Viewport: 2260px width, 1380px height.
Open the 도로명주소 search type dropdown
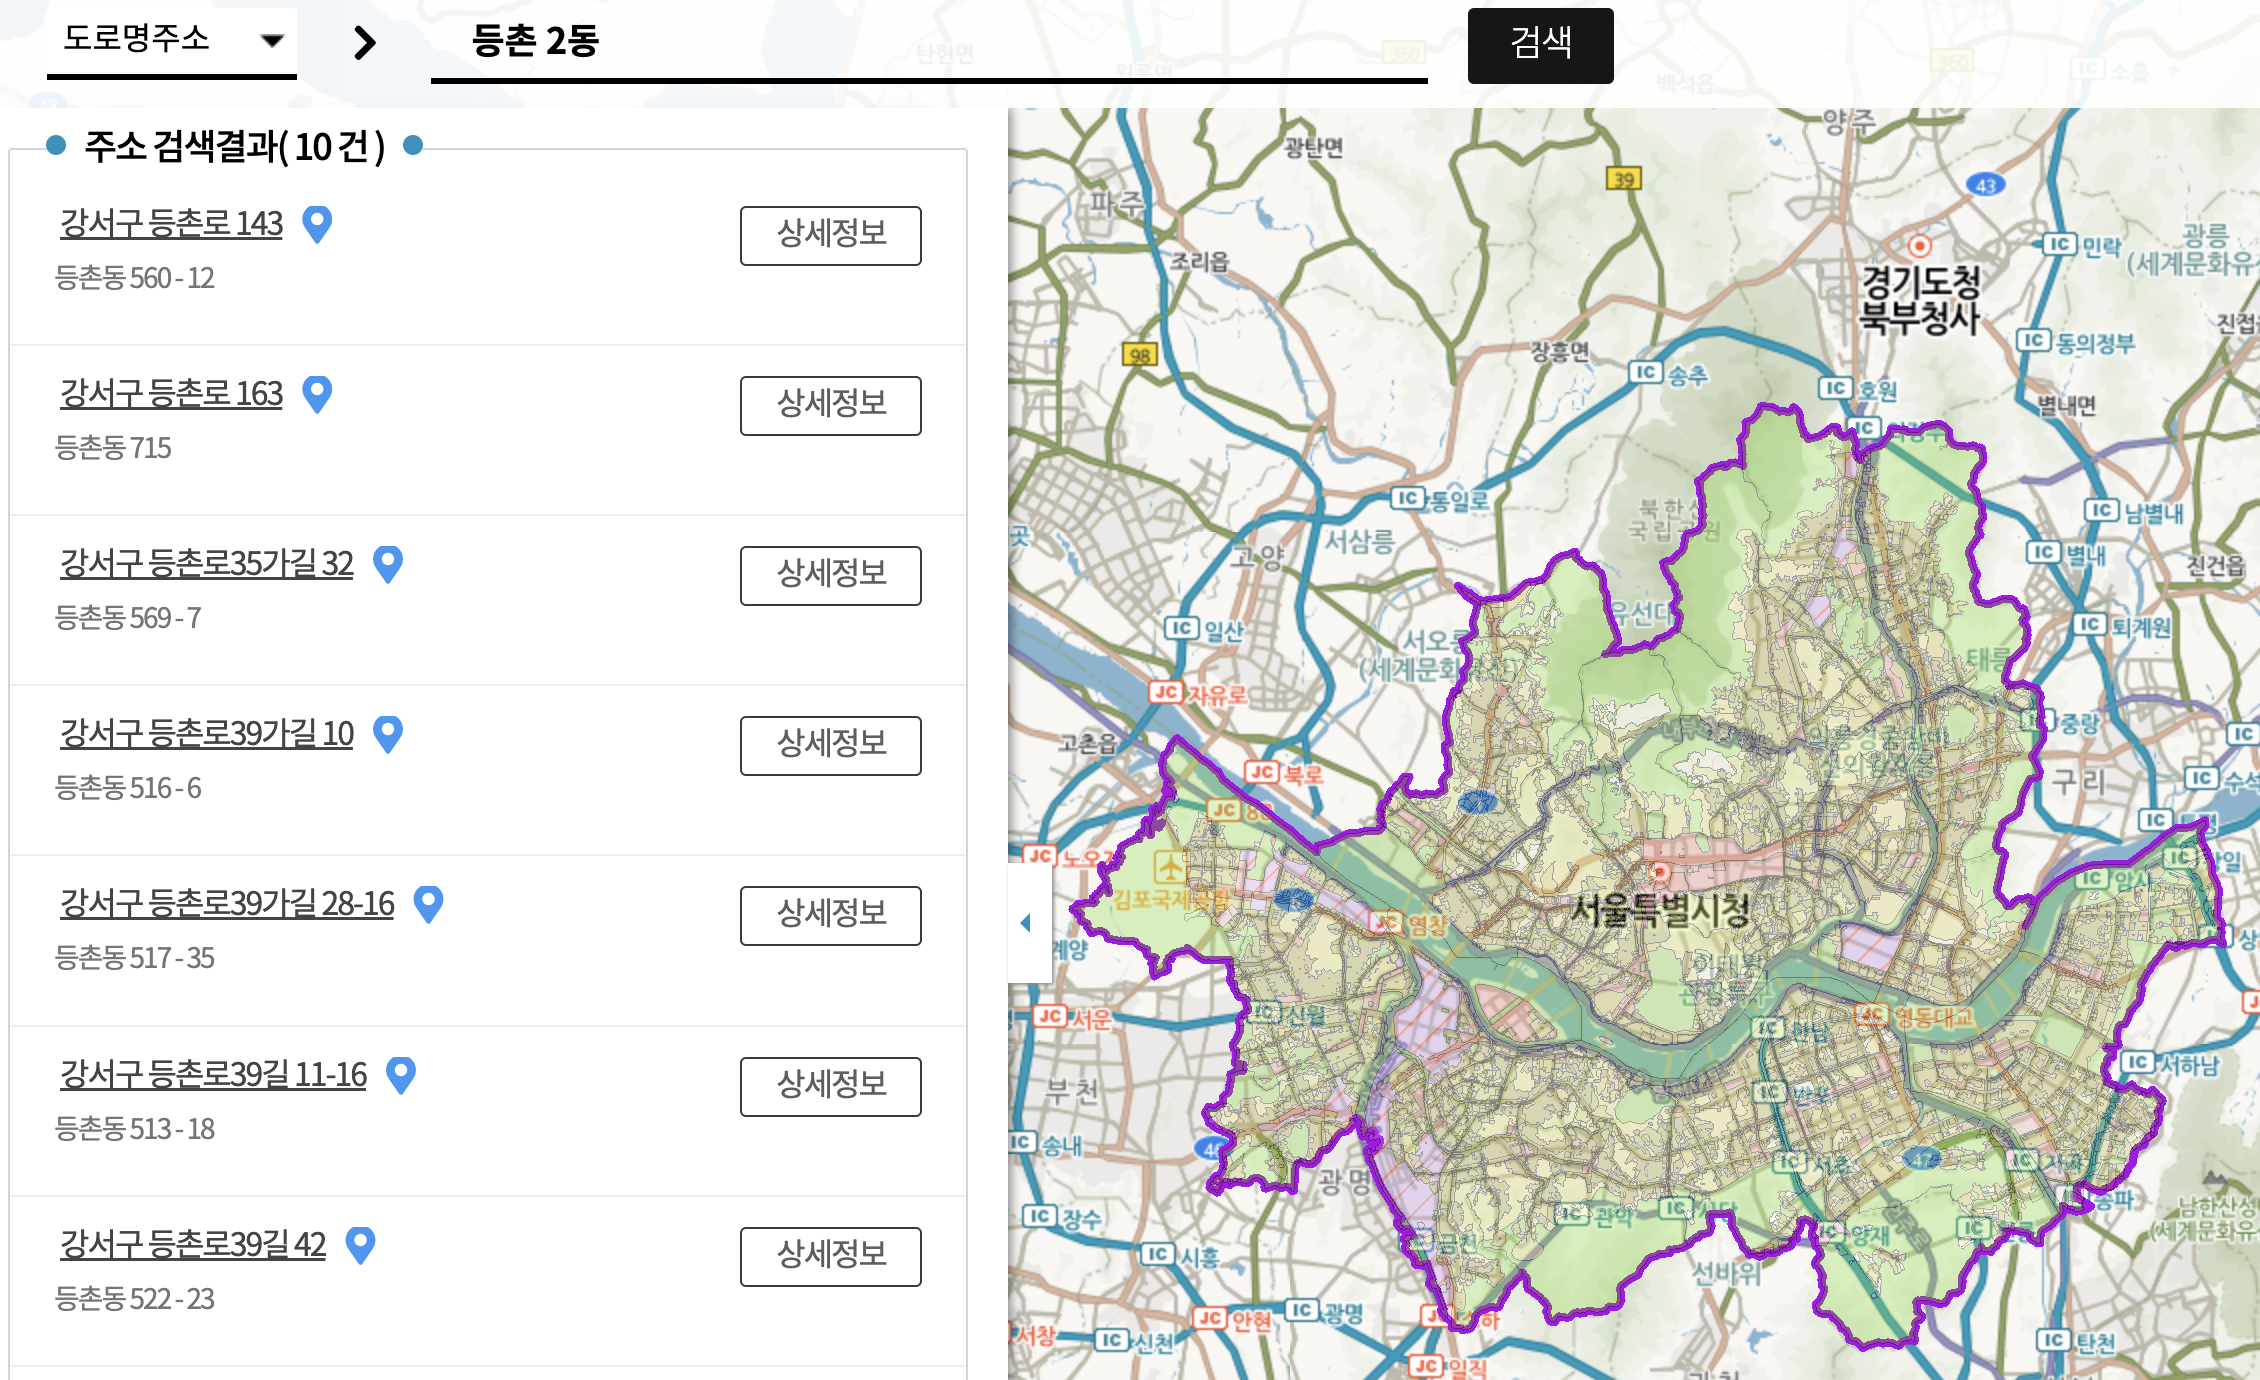click(x=171, y=40)
